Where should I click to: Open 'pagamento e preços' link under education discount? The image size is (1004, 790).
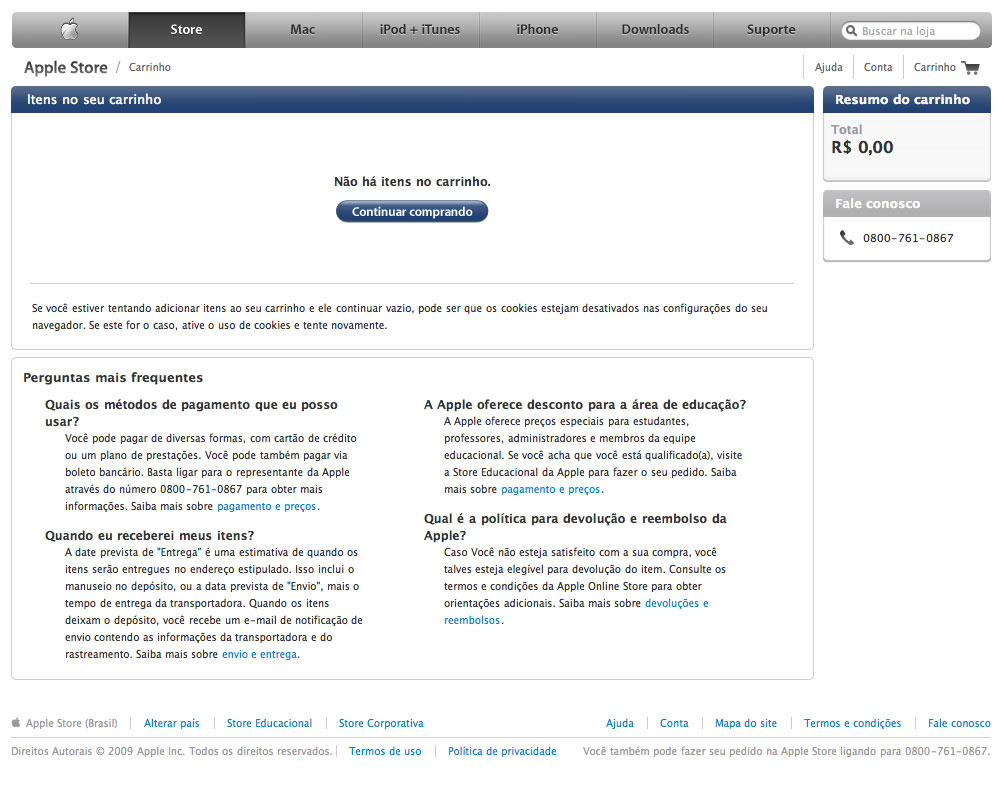coord(551,489)
